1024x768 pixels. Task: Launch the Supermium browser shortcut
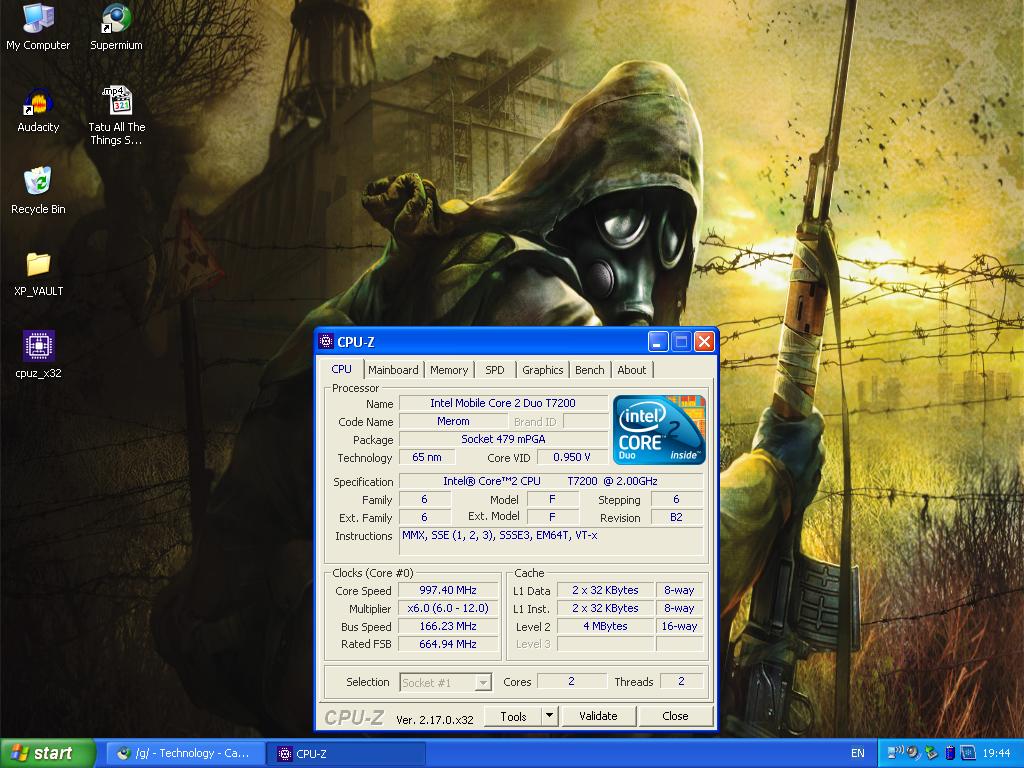coord(116,26)
